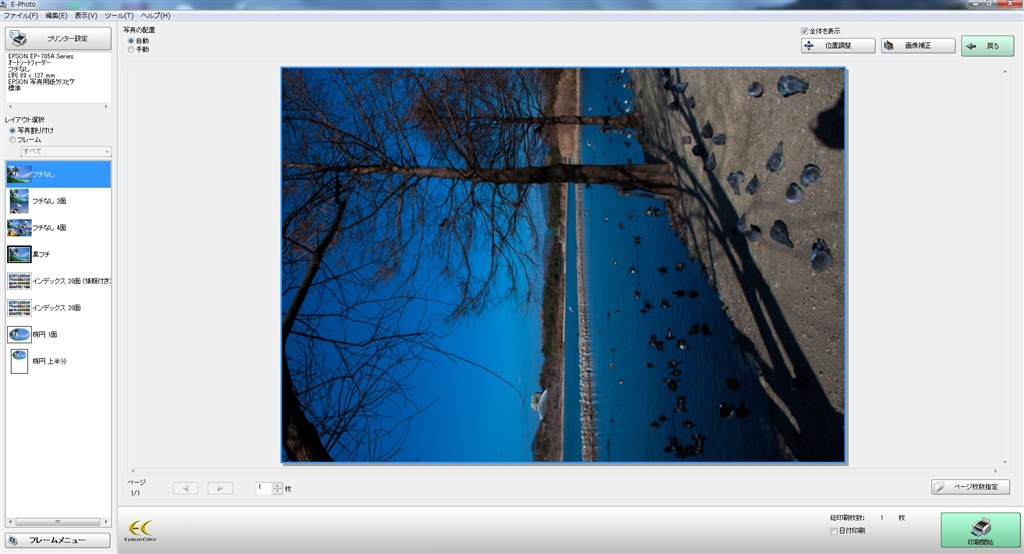Image resolution: width=1024 pixels, height=554 pixels.
Task: Pick the 黒フチ black border layout
Action: 19,254
